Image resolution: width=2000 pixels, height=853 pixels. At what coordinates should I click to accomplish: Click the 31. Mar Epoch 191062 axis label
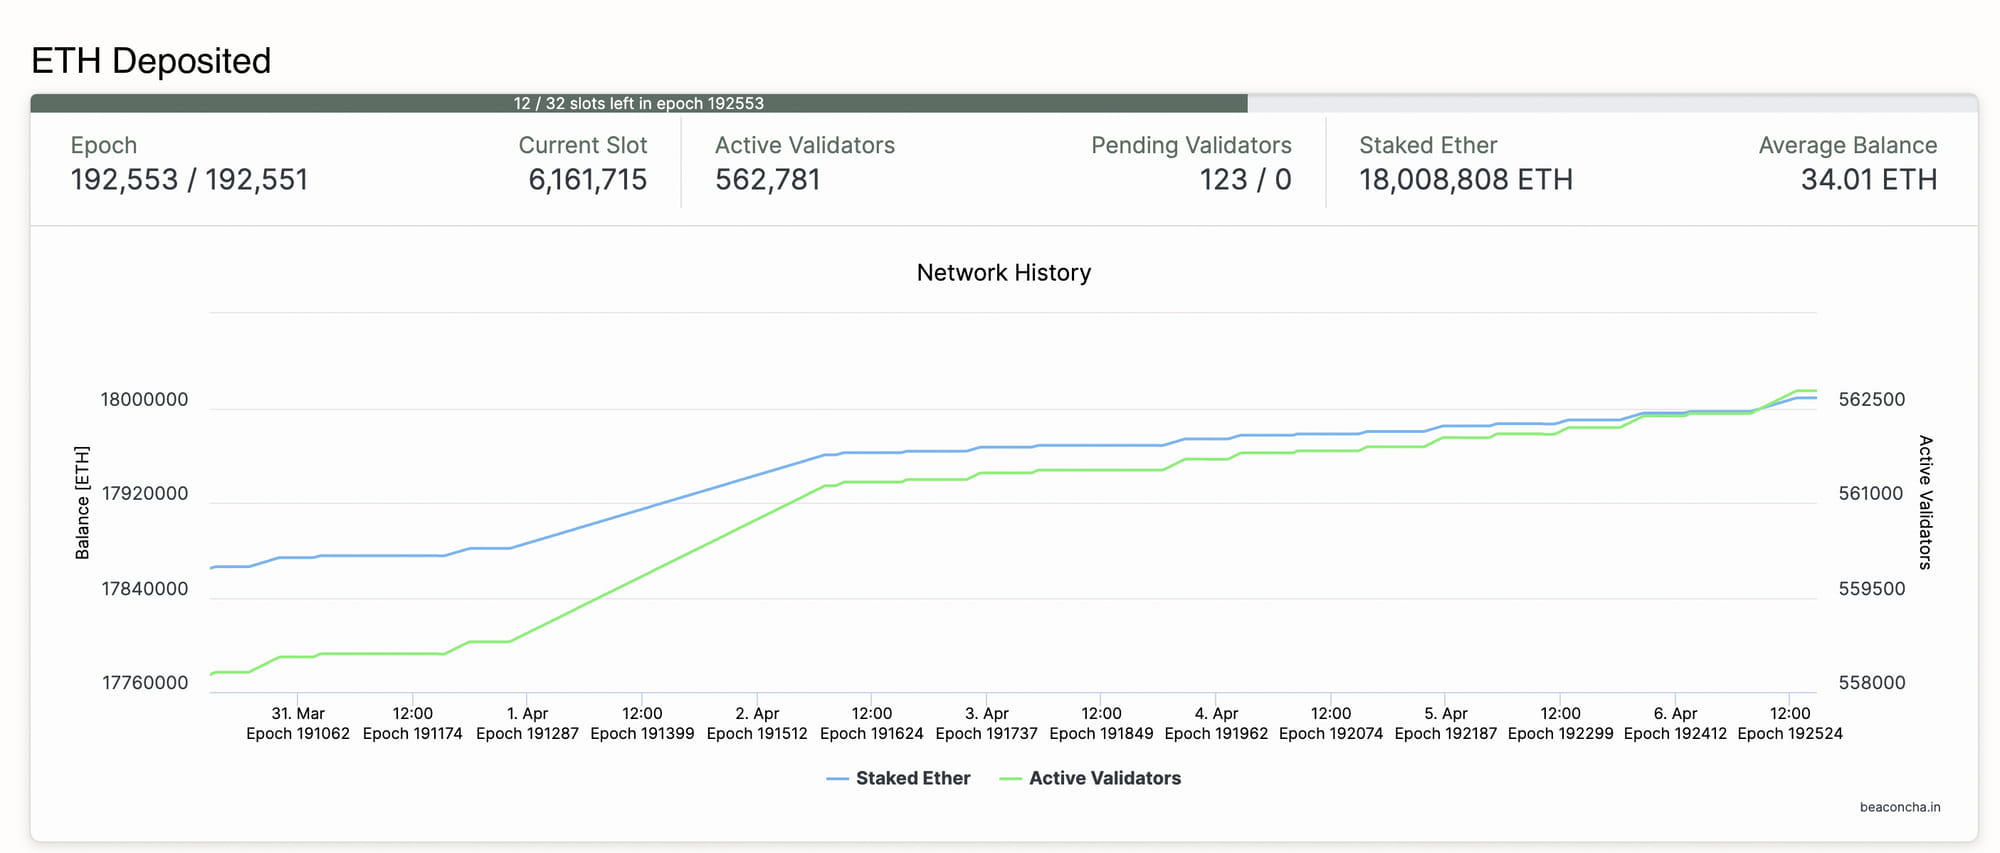298,723
